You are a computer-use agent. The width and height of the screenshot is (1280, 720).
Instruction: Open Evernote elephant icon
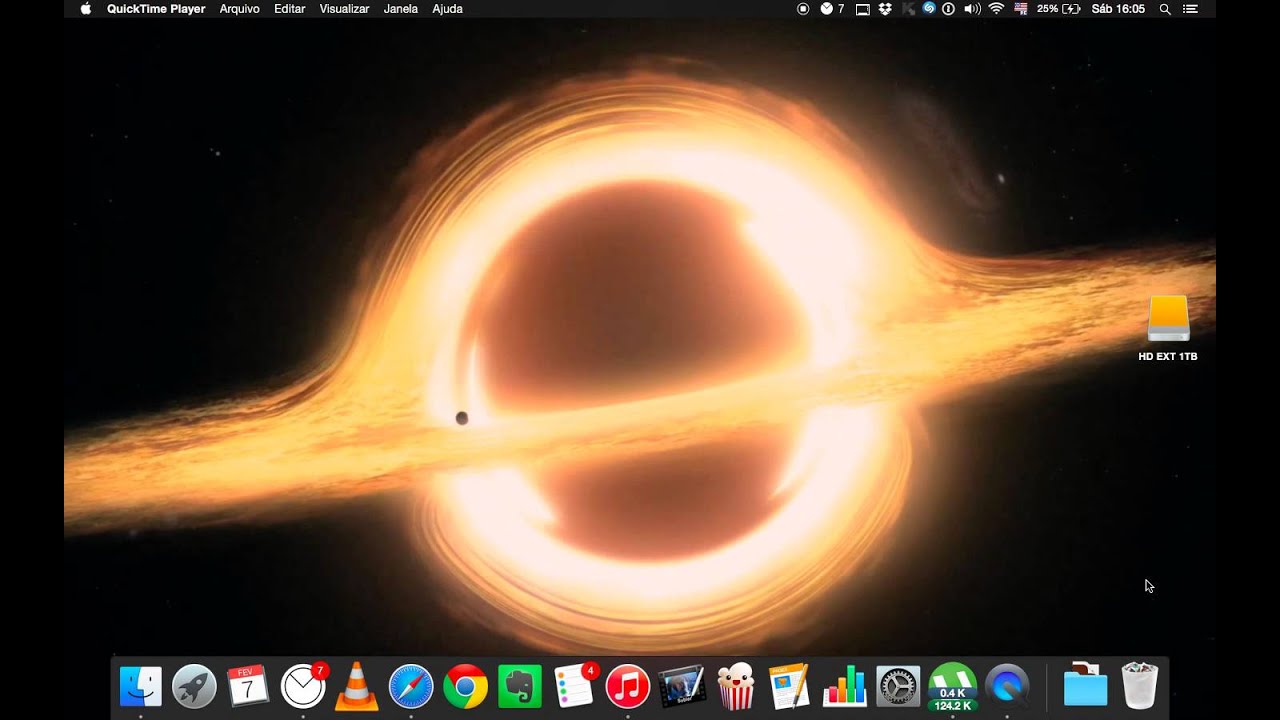(519, 687)
